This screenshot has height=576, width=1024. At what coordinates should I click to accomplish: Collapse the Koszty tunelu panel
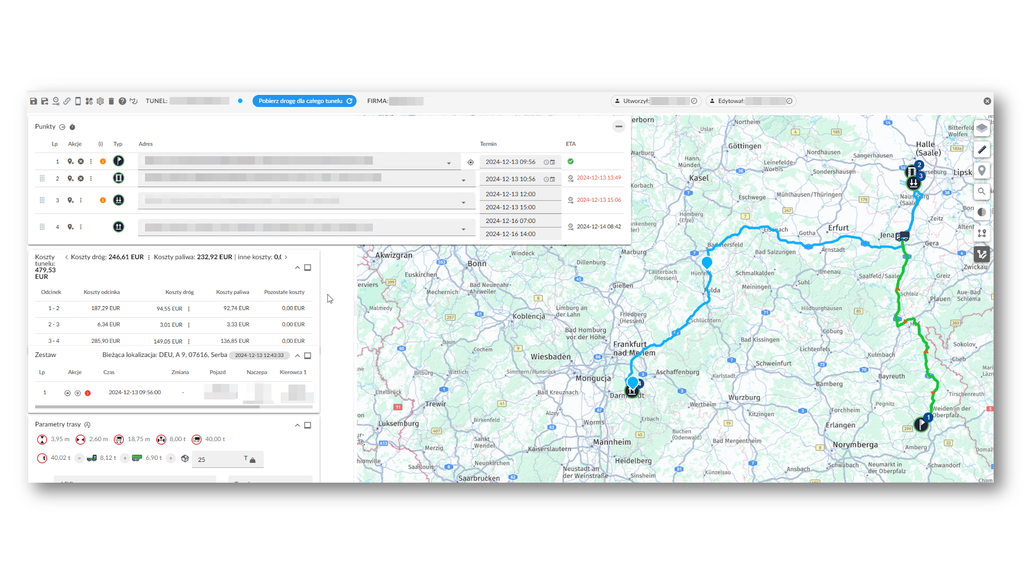click(x=297, y=268)
